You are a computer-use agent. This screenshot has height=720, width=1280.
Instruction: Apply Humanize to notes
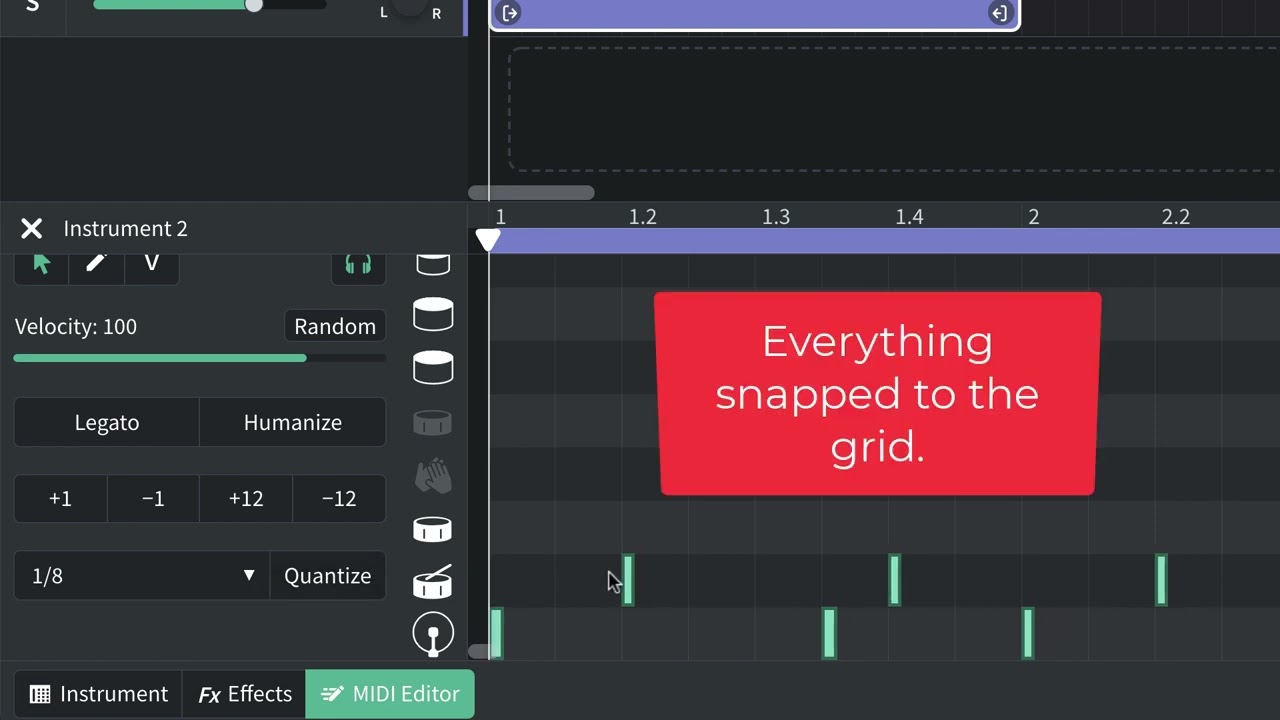point(293,422)
